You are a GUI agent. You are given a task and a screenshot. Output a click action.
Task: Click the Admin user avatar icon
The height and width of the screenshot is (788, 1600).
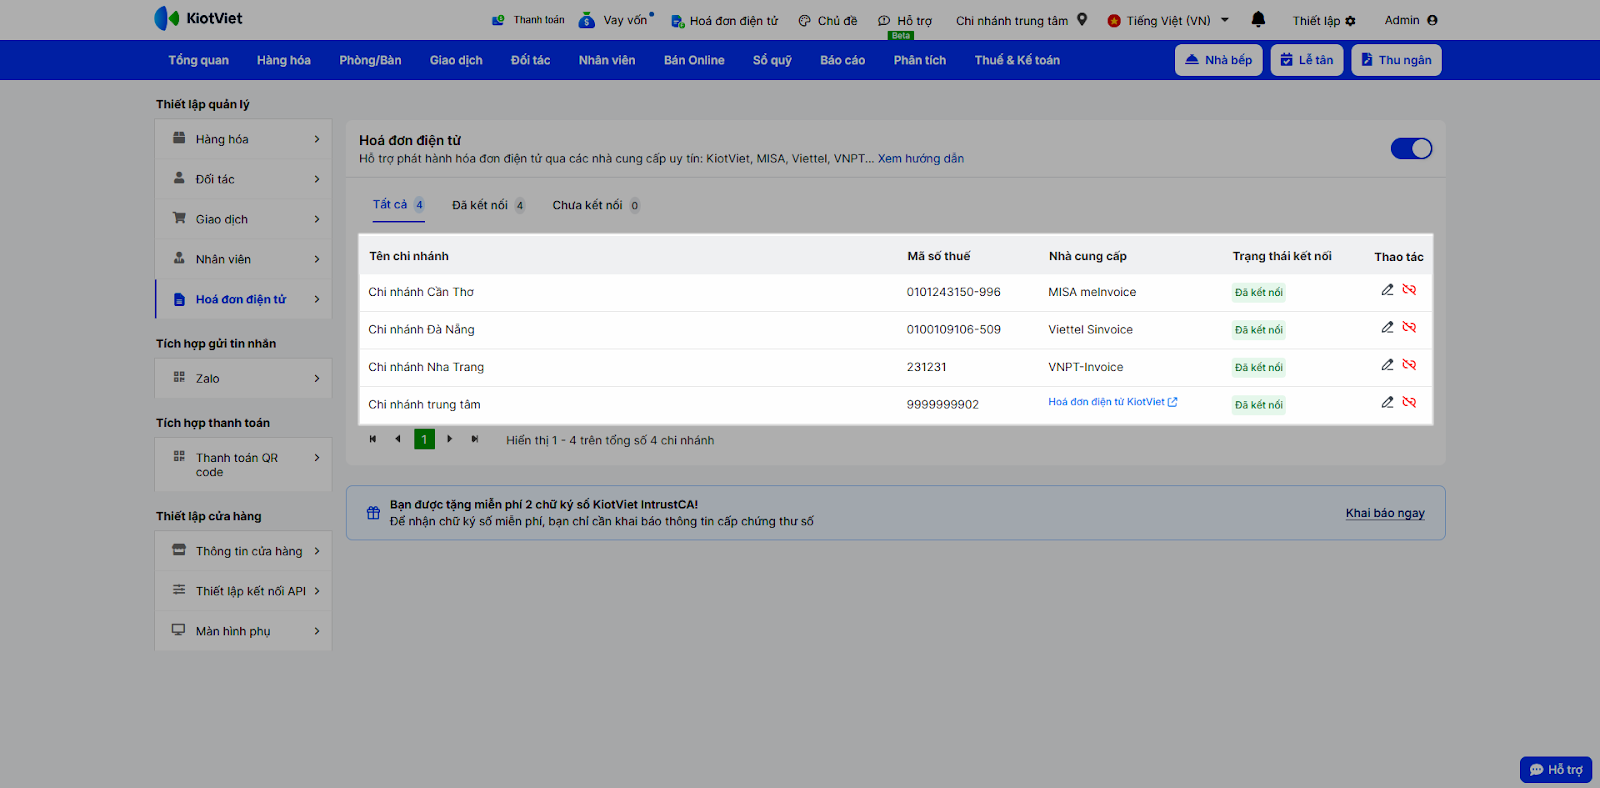coord(1432,20)
